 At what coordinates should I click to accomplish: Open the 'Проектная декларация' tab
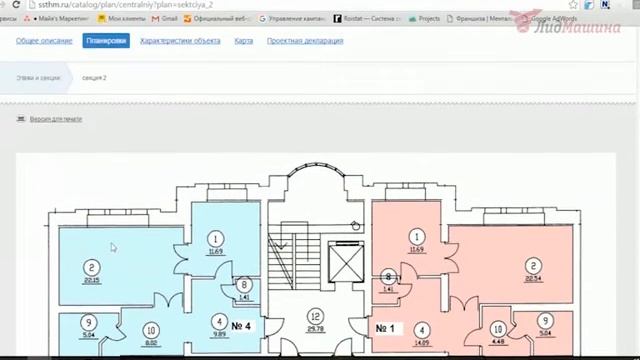pyautogui.click(x=305, y=41)
